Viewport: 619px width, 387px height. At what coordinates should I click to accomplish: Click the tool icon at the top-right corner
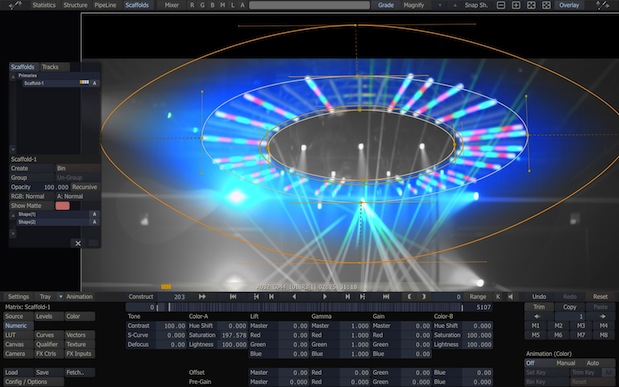pyautogui.click(x=602, y=5)
